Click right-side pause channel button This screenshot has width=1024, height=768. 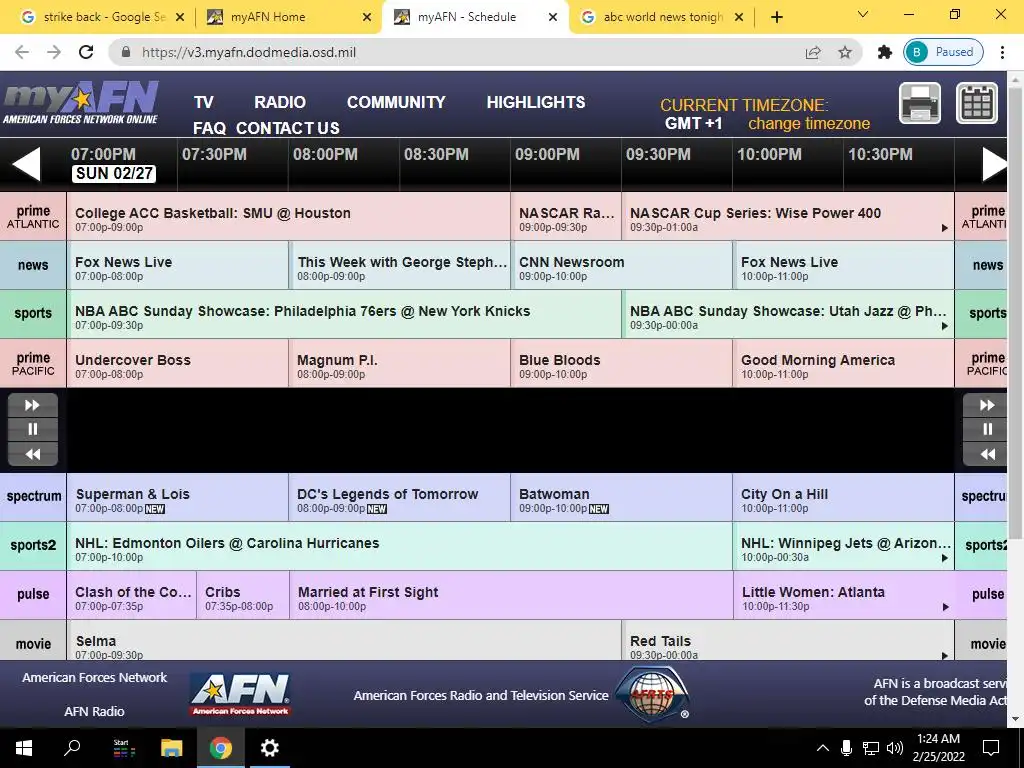click(987, 429)
